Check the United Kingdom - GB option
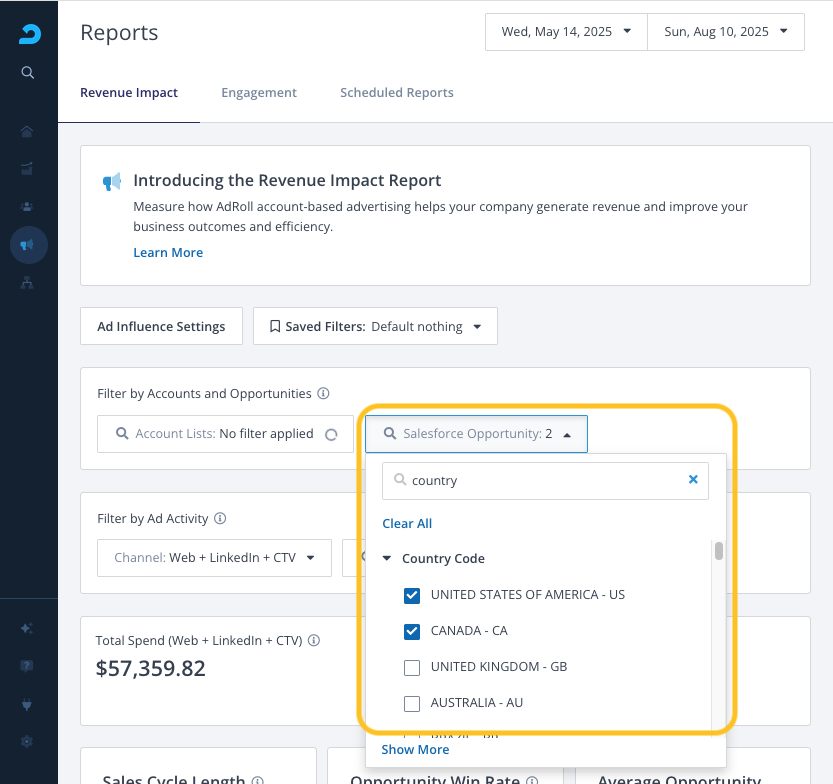Screen dimensions: 833x784 click(412, 667)
